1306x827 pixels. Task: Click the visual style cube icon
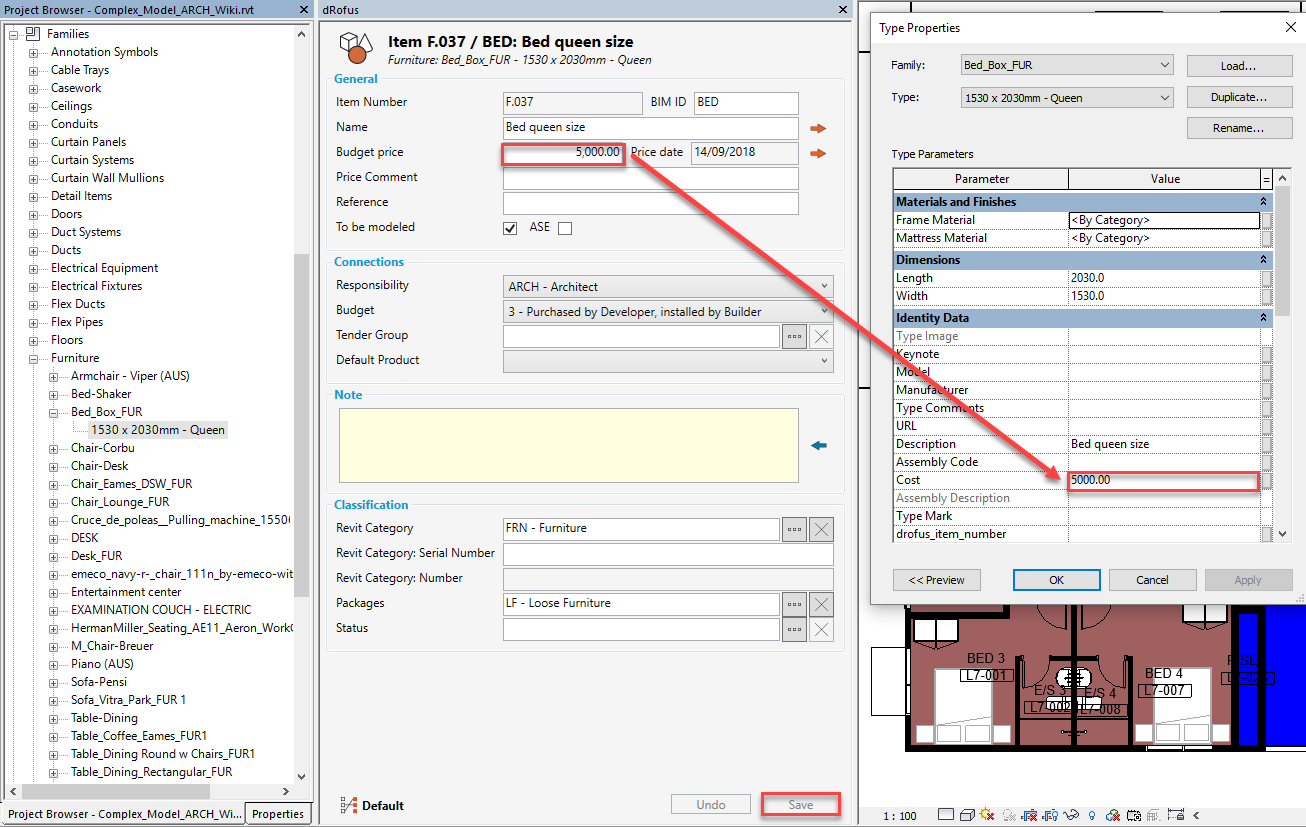pos(967,815)
